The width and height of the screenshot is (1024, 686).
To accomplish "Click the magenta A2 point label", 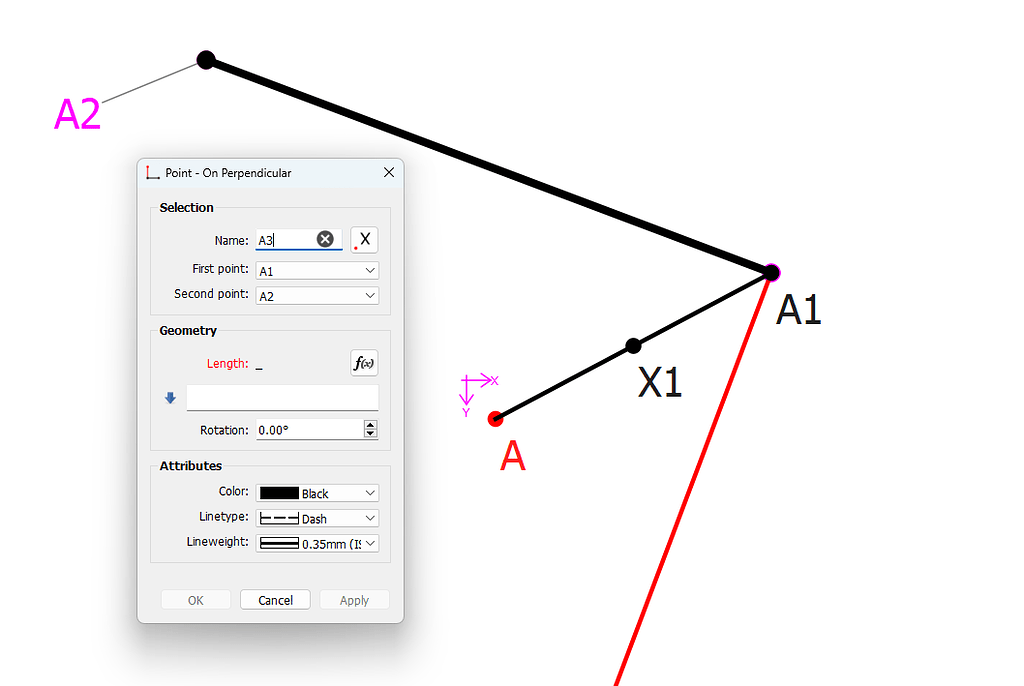I will [x=77, y=115].
